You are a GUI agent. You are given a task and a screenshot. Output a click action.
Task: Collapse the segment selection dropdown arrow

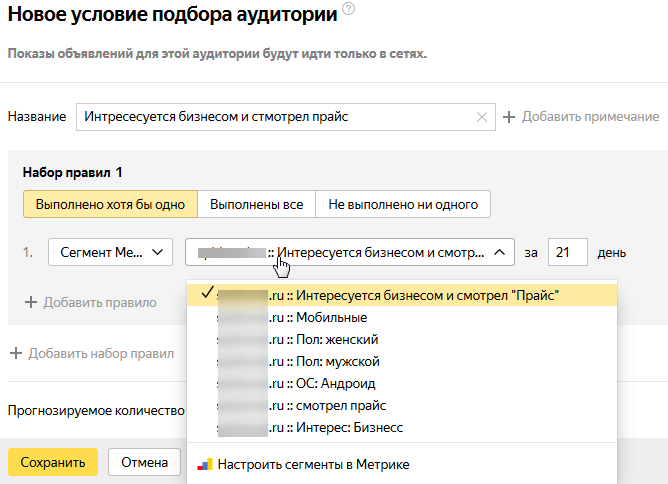coord(500,252)
